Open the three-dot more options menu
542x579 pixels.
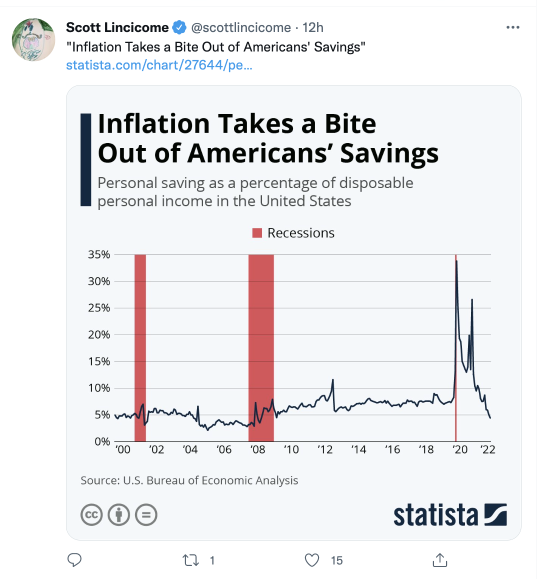coord(513,27)
